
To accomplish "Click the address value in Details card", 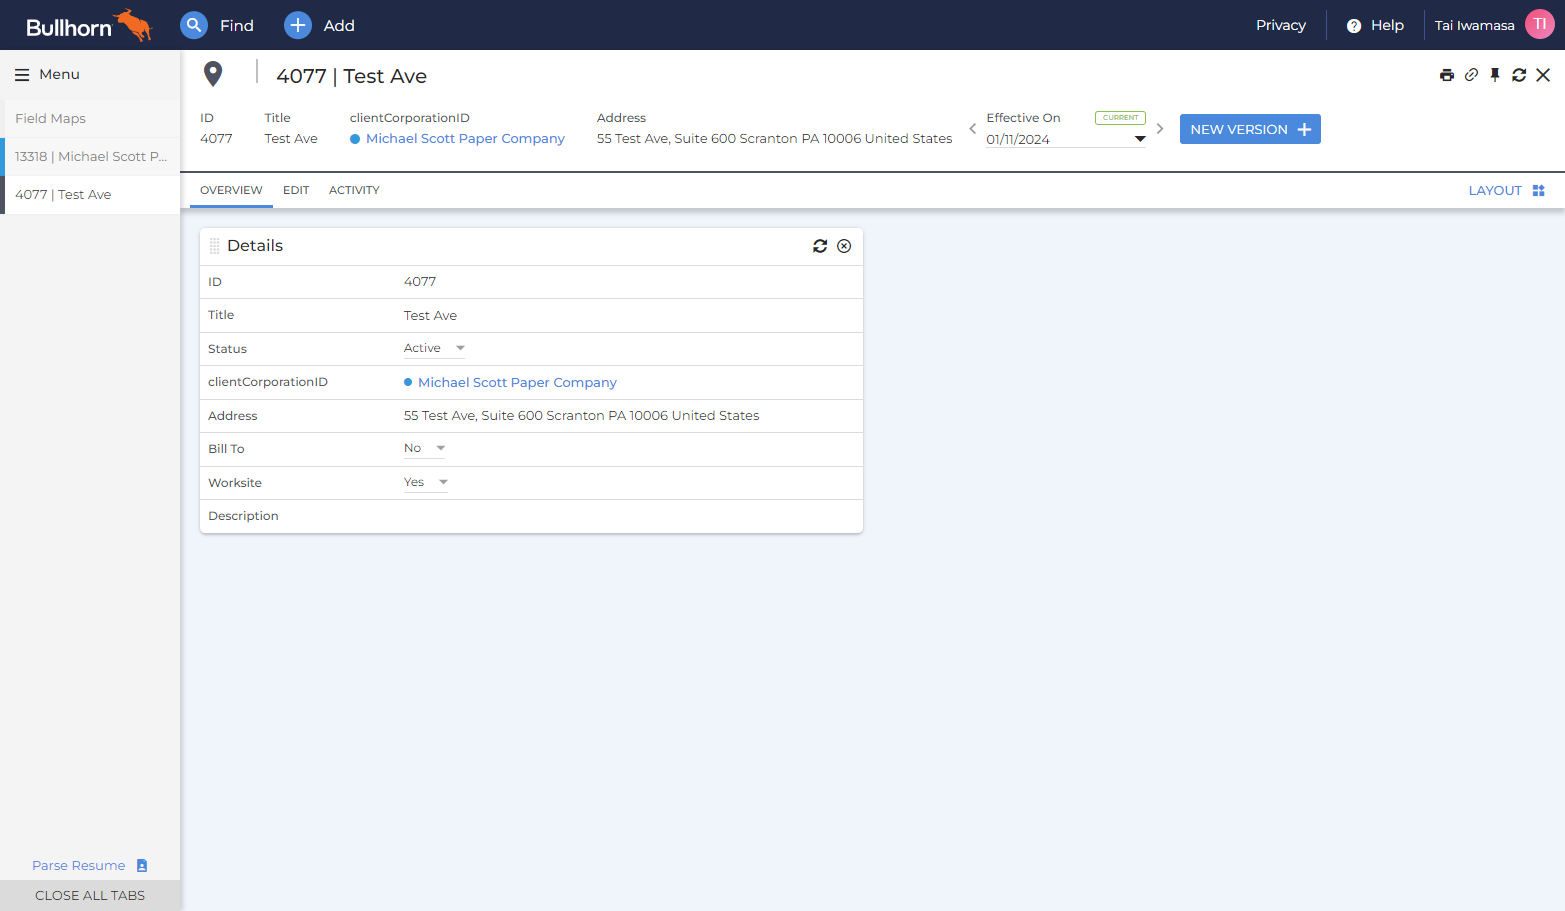I will click(581, 416).
